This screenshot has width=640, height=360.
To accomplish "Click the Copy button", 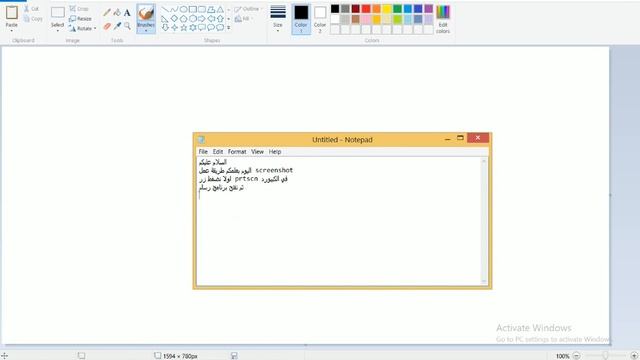I will (33, 19).
